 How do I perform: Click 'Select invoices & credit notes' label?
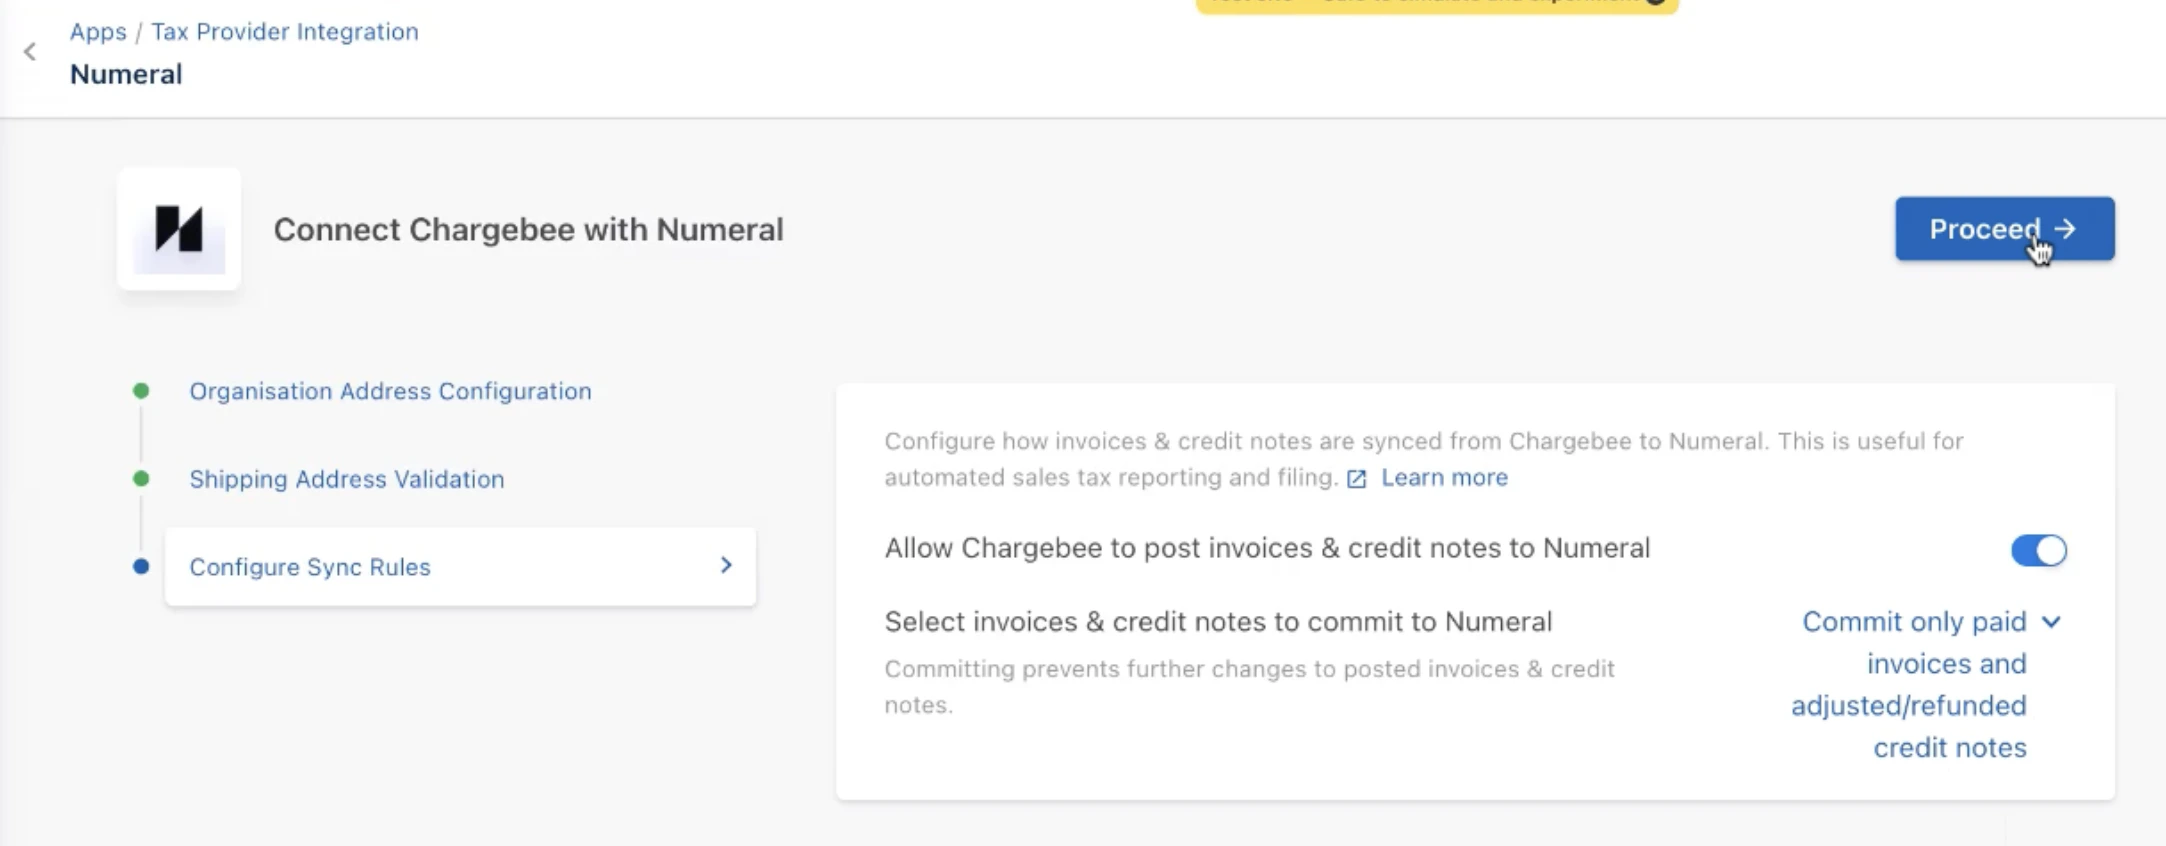(x=1218, y=622)
